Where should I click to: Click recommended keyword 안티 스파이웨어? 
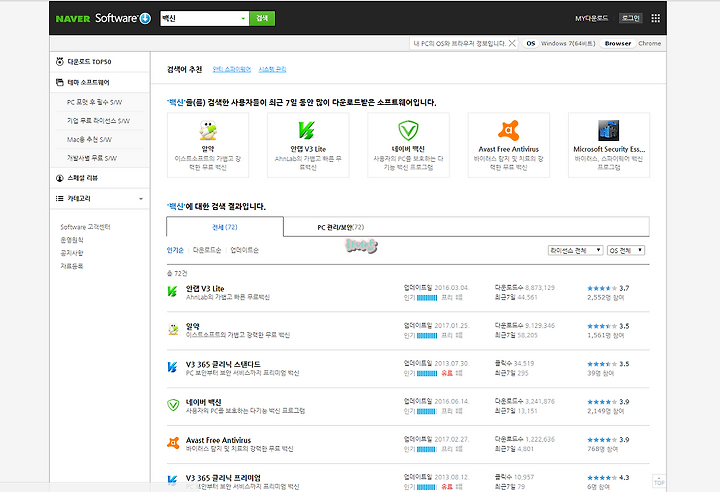(x=232, y=69)
